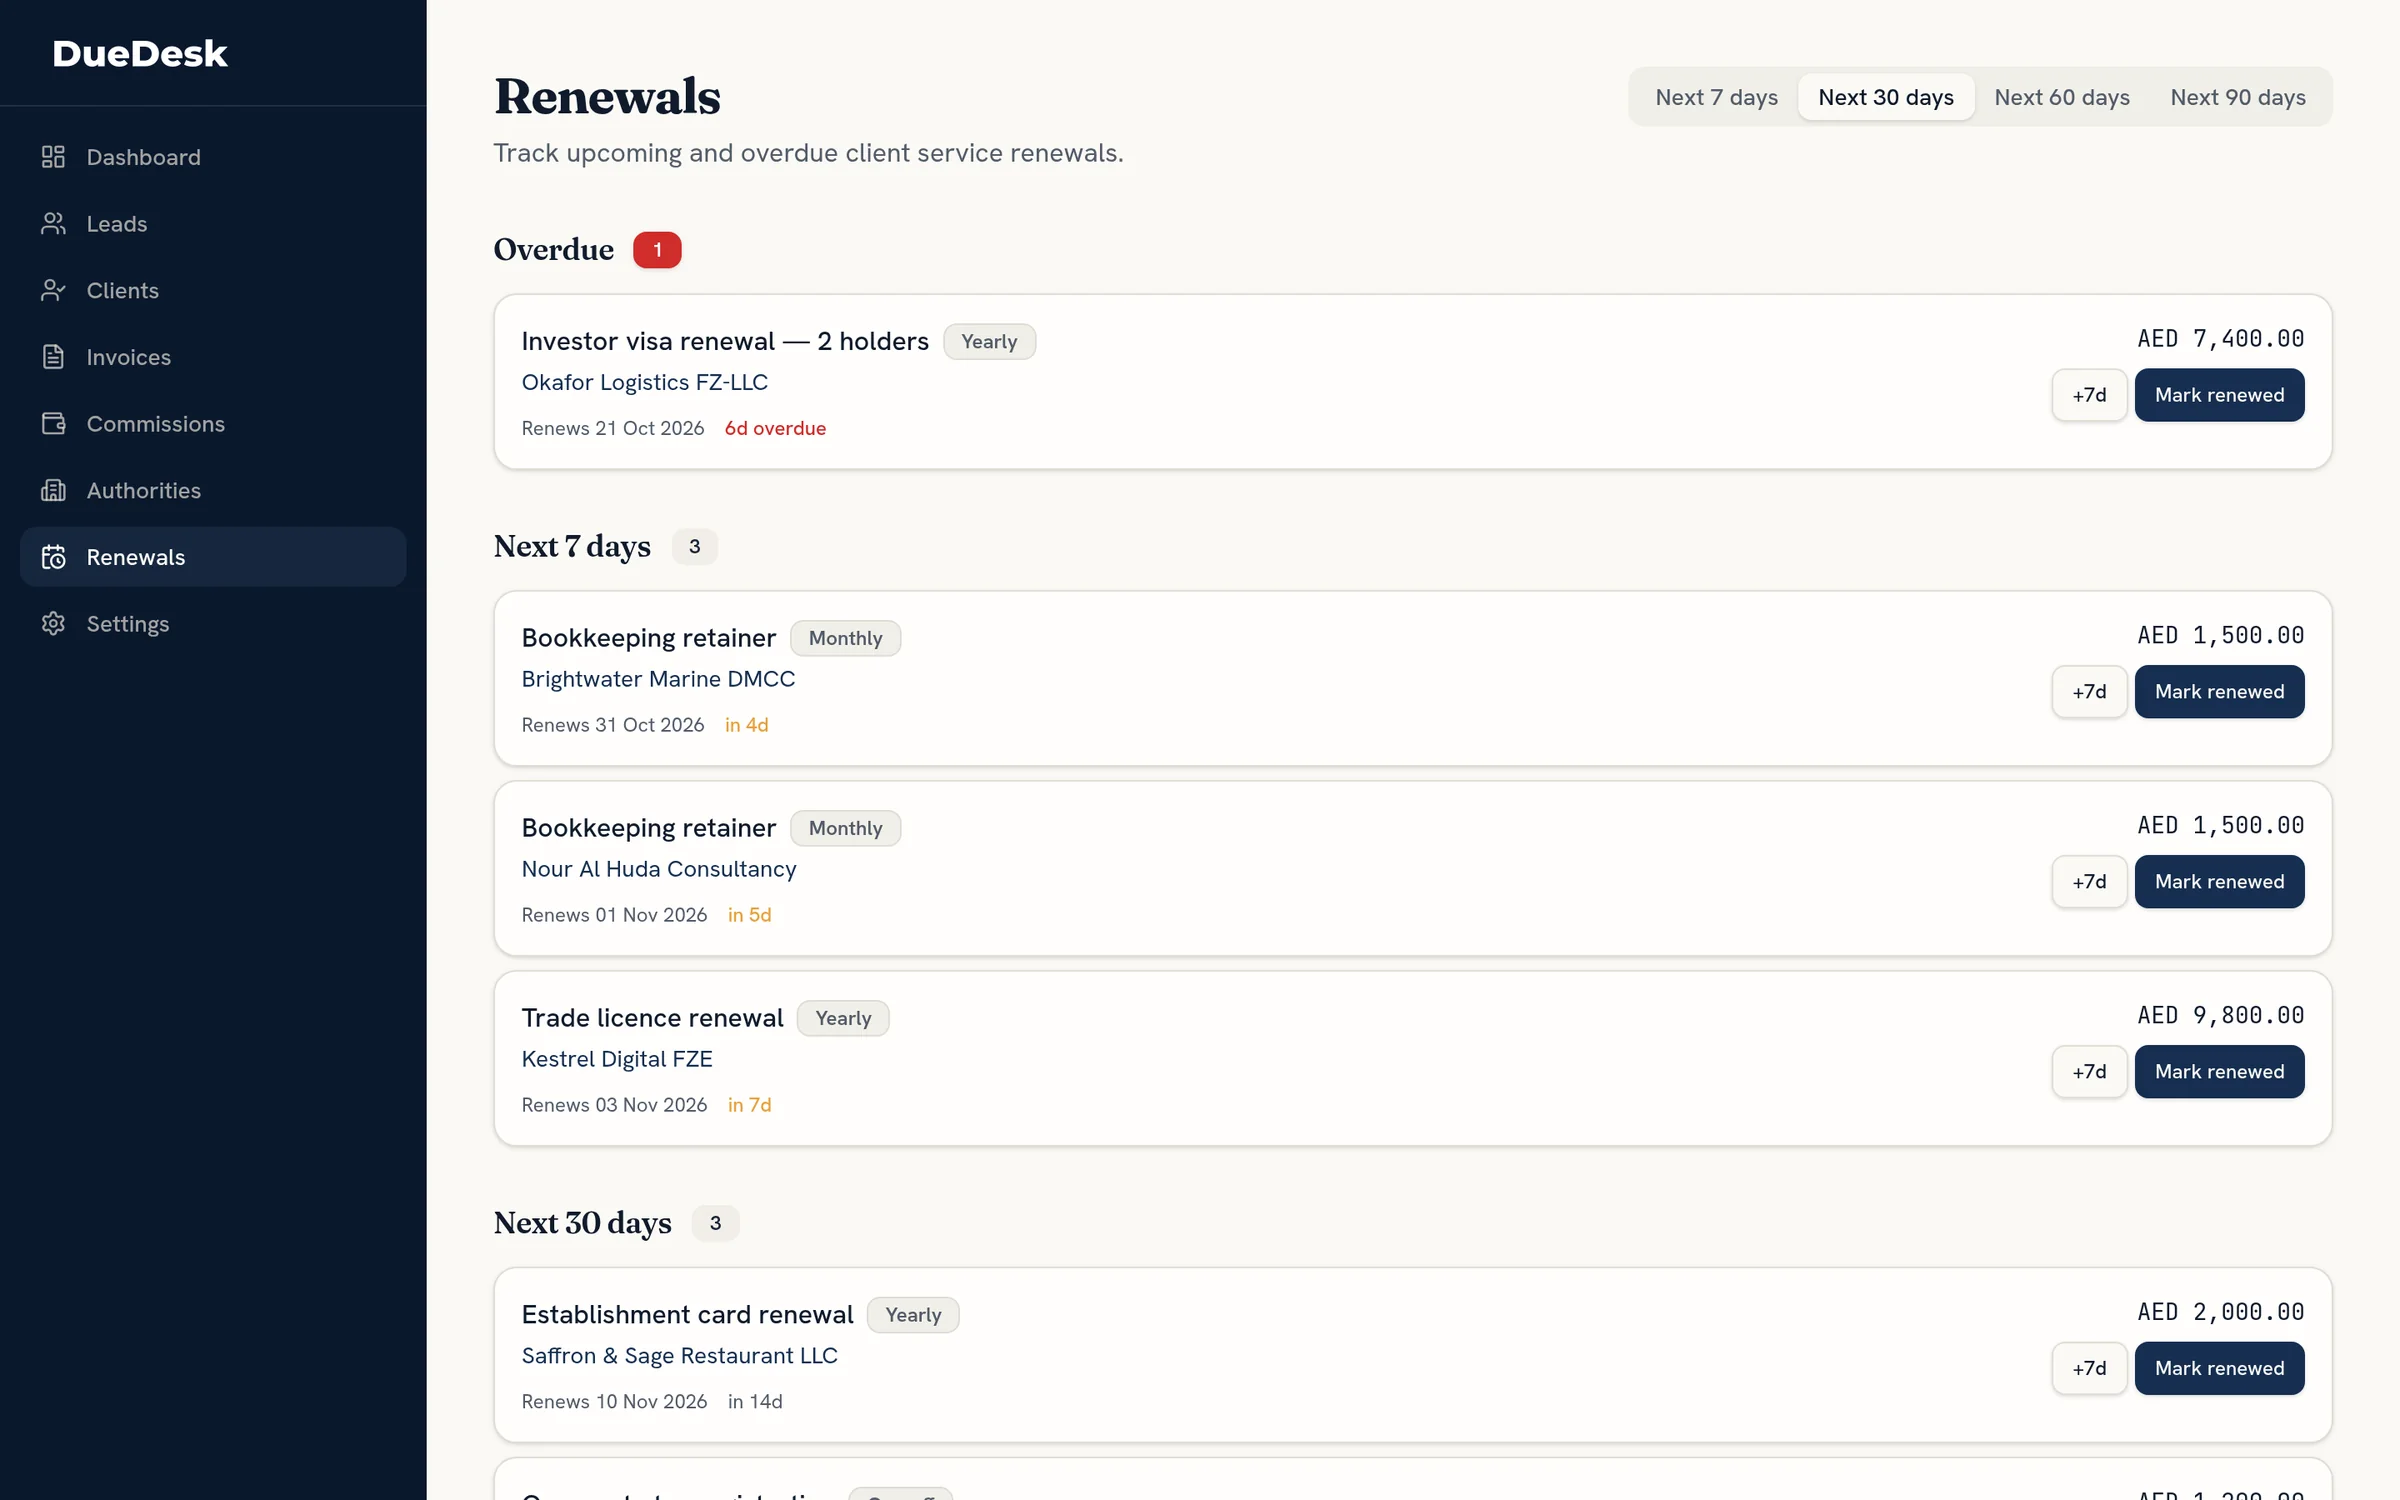The image size is (2400, 1500).
Task: Add +7d to Nour Al Huda renewal
Action: click(2089, 882)
